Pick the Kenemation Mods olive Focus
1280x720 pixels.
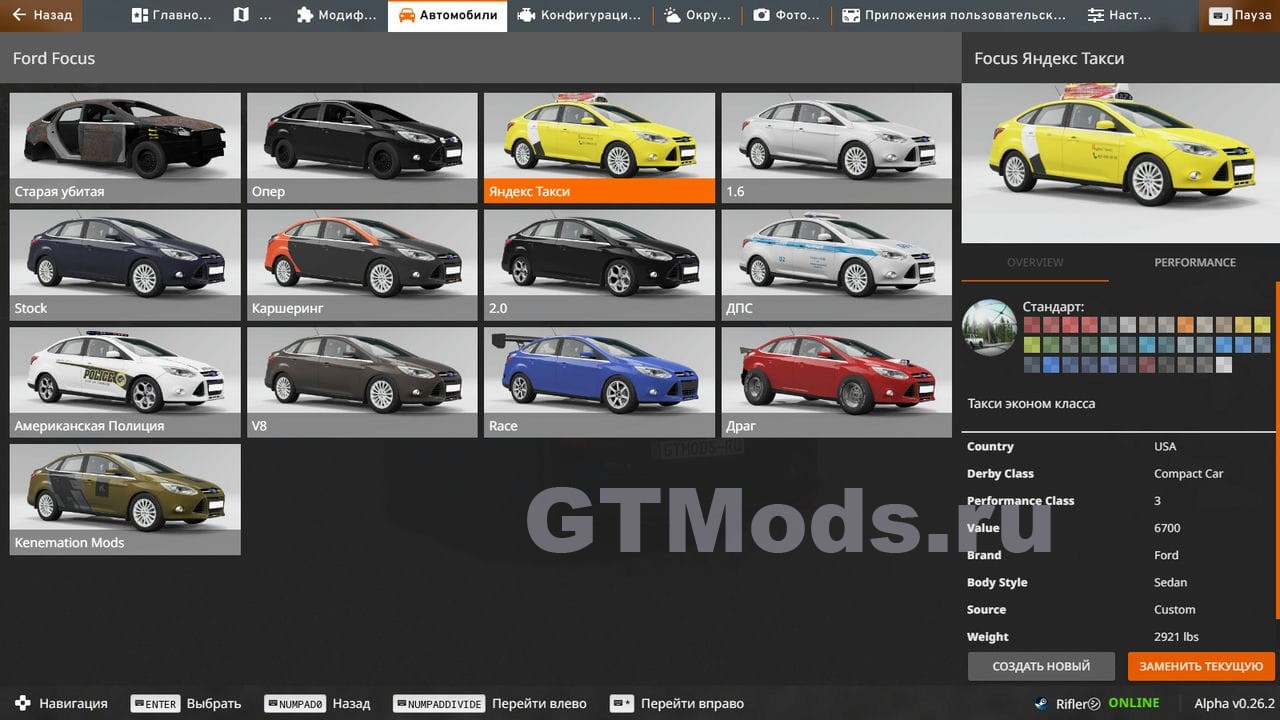(125, 499)
